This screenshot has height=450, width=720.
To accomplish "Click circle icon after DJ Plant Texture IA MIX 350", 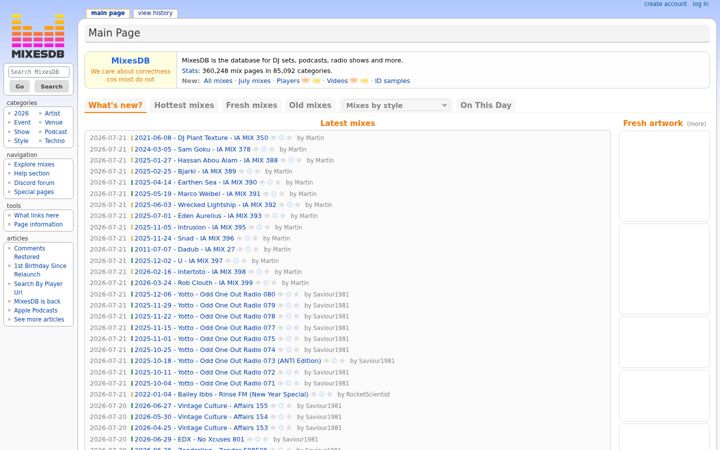I will click(281, 138).
